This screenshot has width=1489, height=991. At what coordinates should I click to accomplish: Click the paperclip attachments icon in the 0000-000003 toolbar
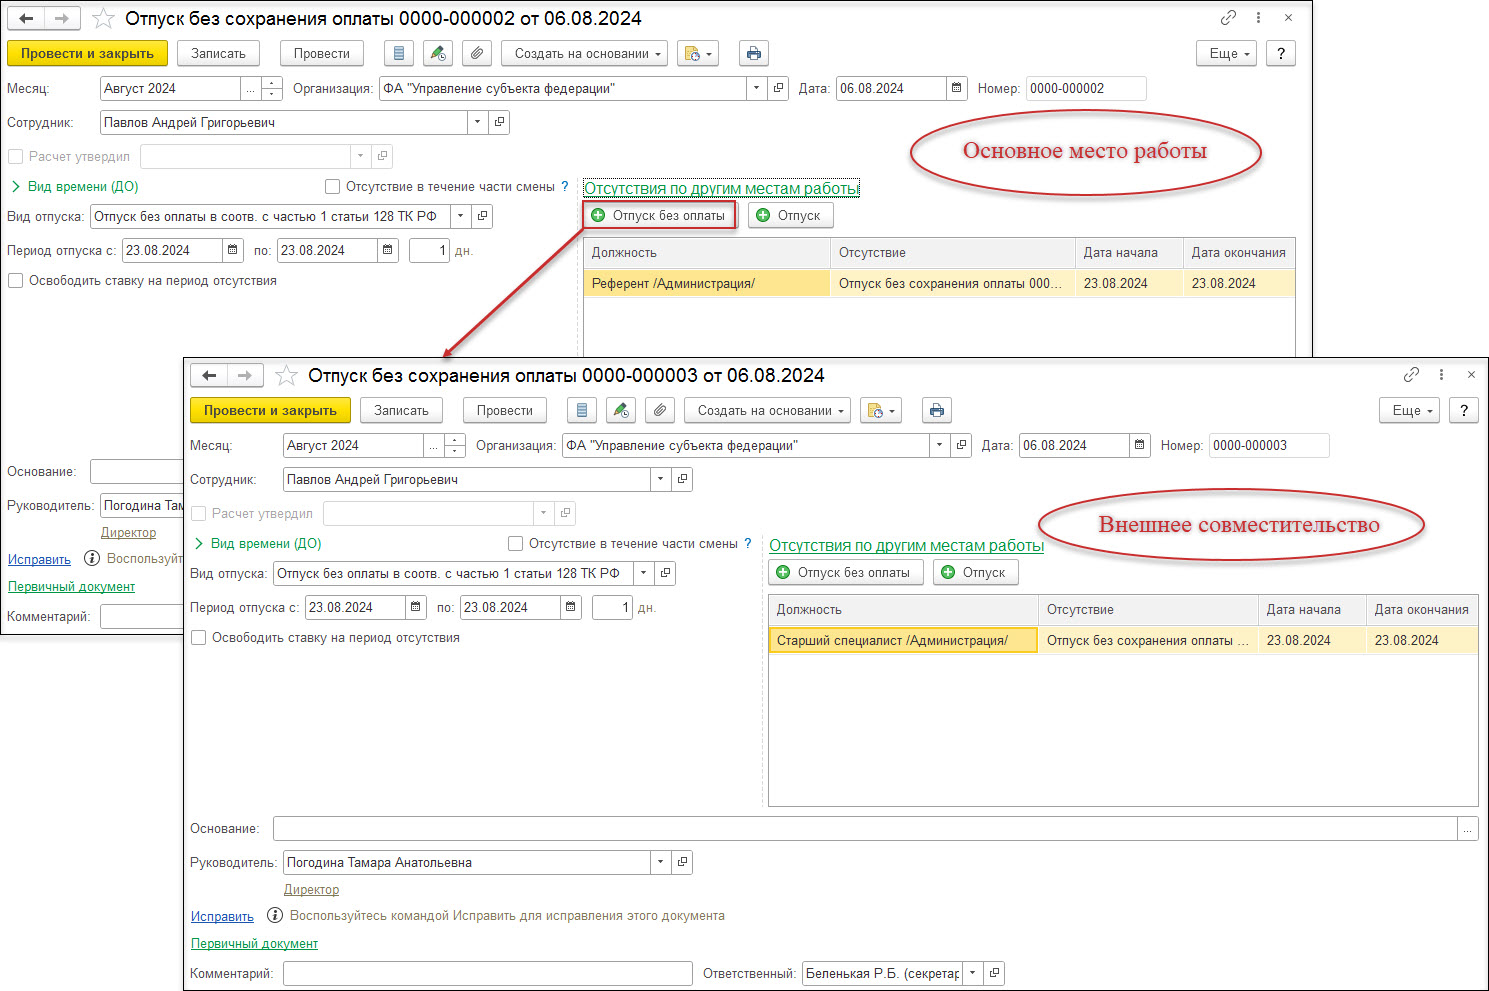tap(660, 411)
